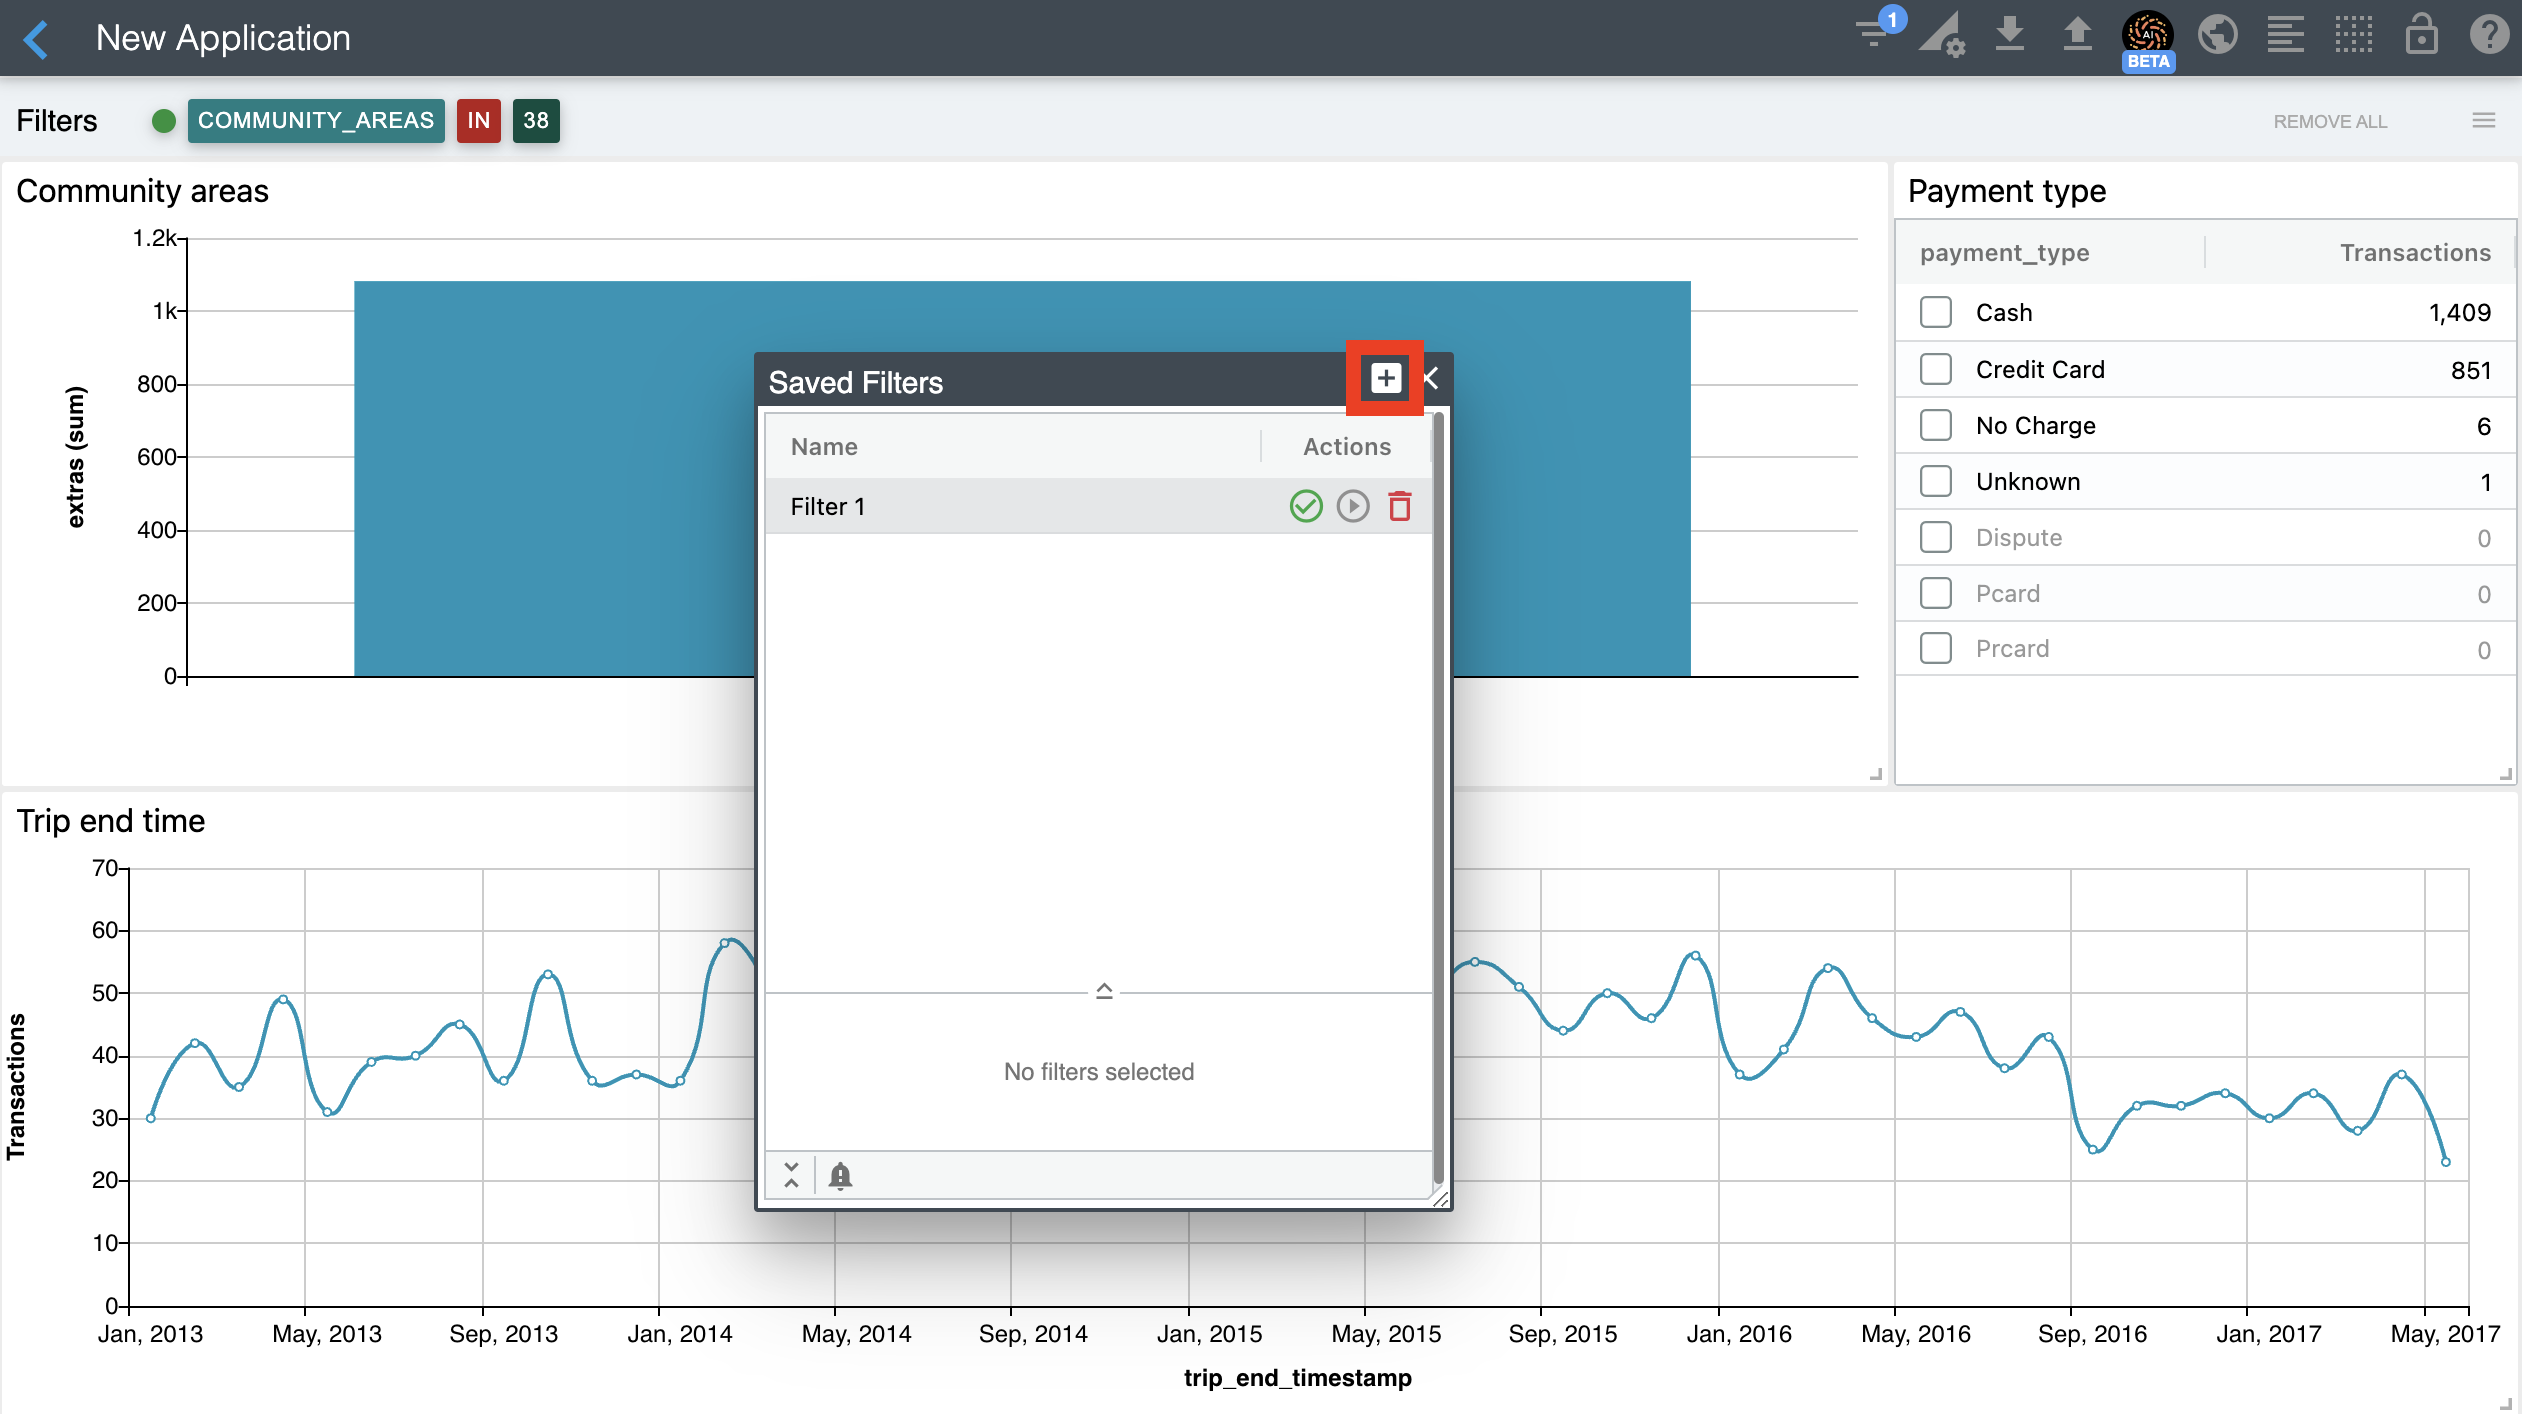Screen dimensions: 2522x1414
Task: Click the collapse arrows icon in dialog footer
Action: pyautogui.click(x=791, y=1175)
